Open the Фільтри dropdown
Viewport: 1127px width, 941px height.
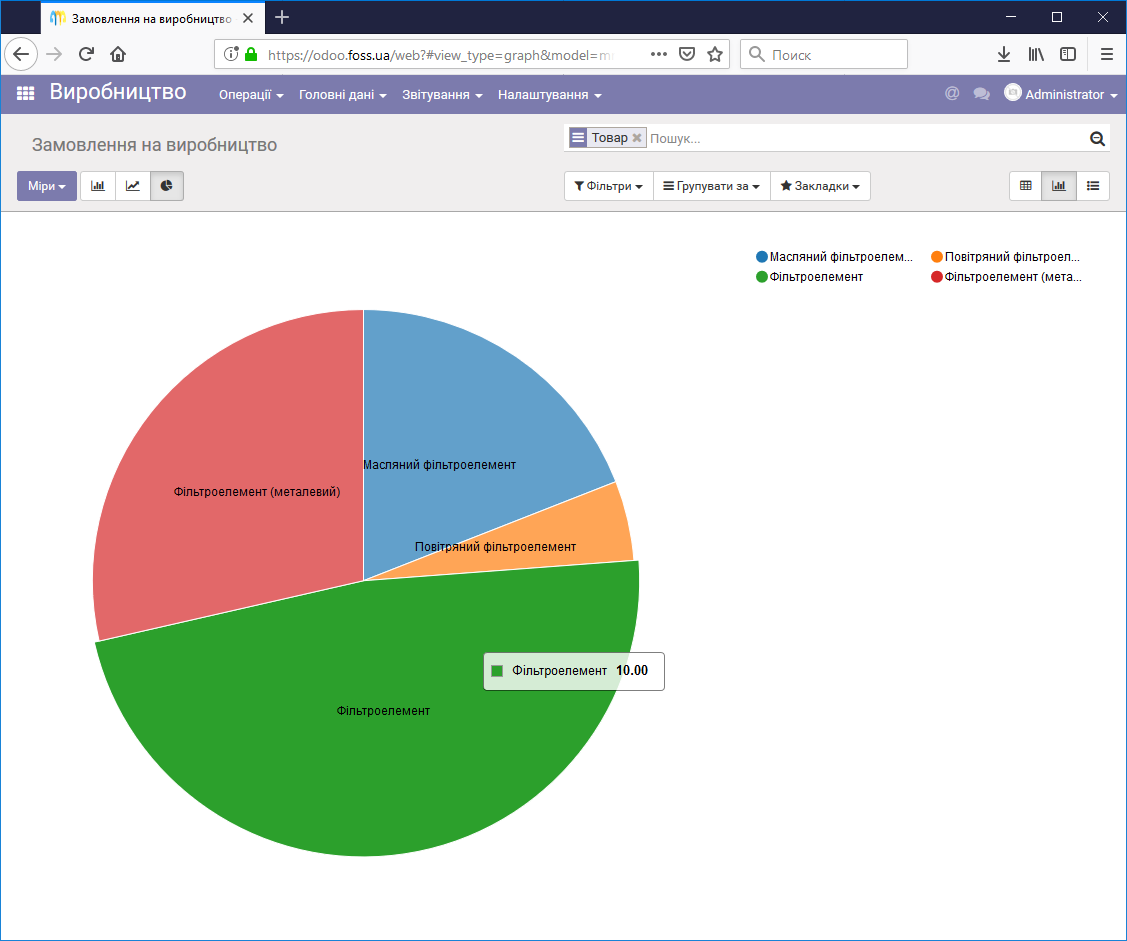click(x=609, y=186)
